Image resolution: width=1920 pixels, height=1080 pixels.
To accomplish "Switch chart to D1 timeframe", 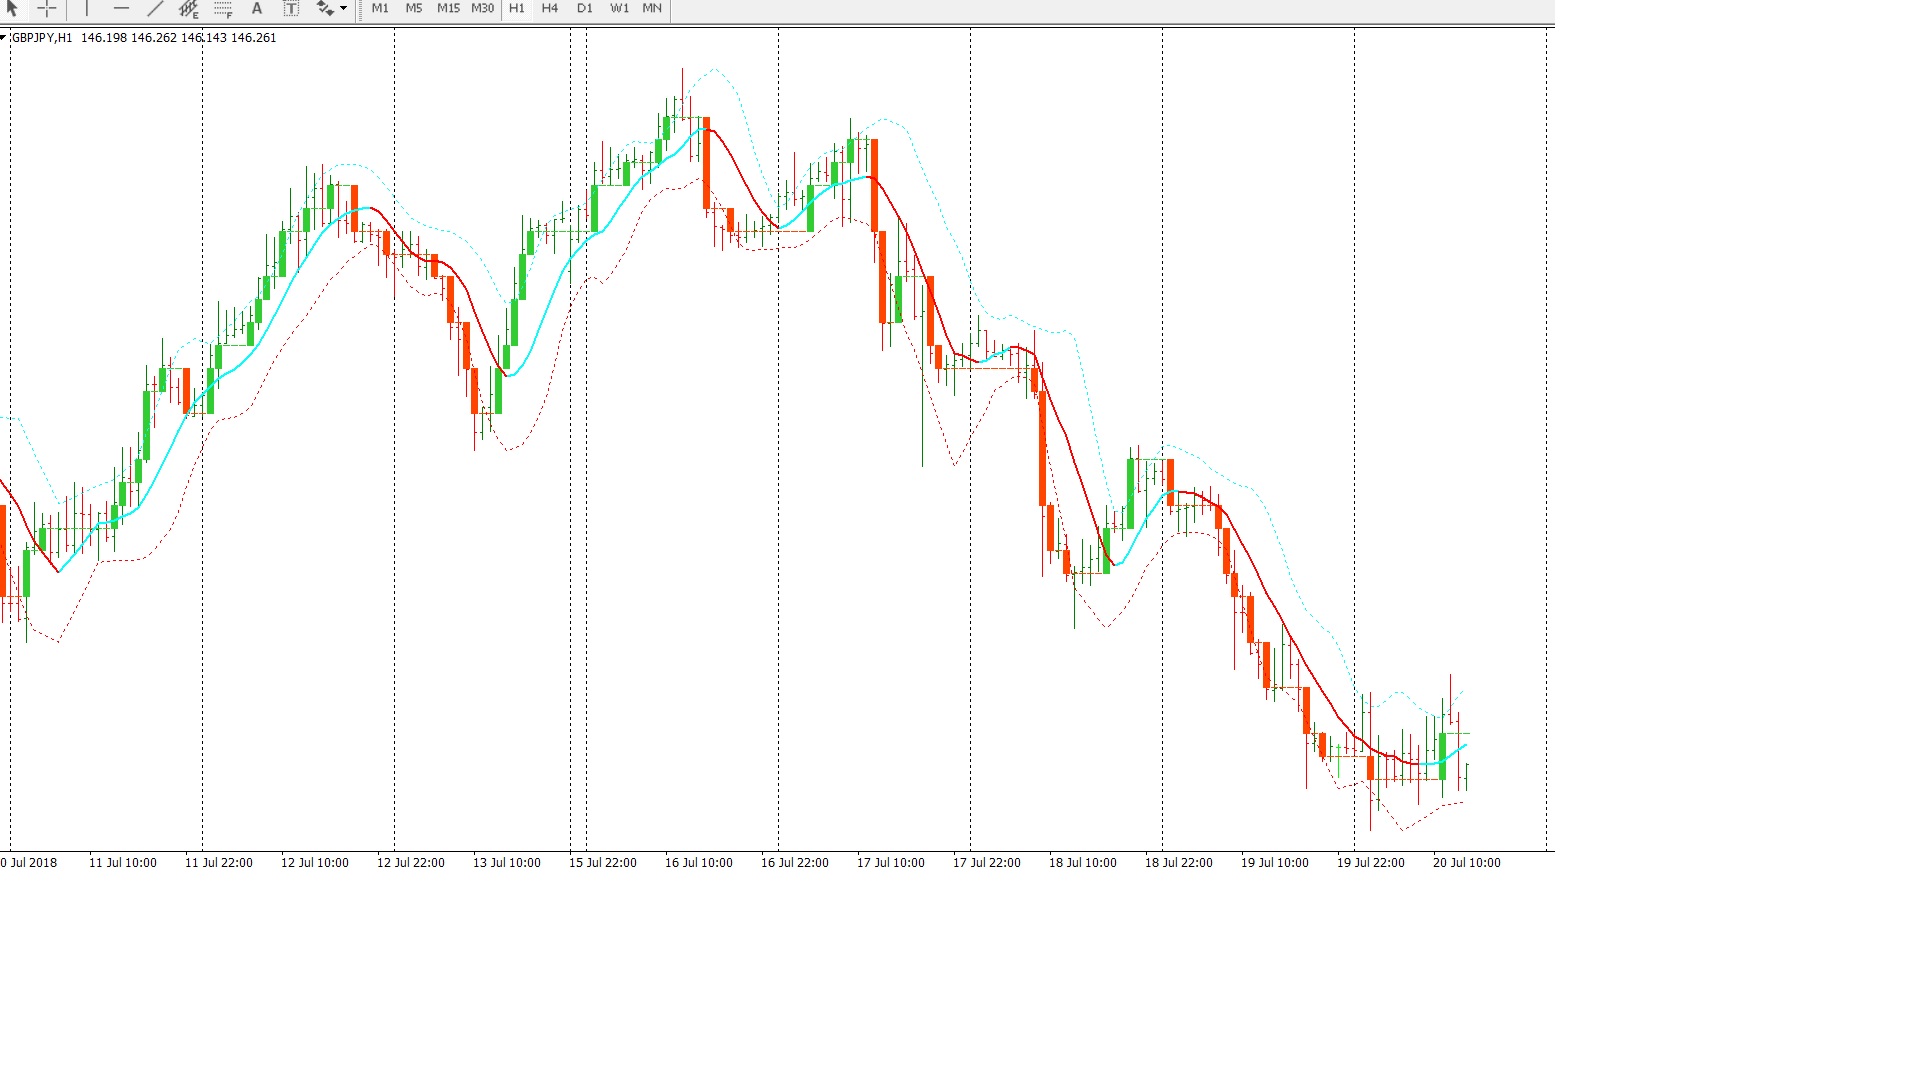I will 585,8.
